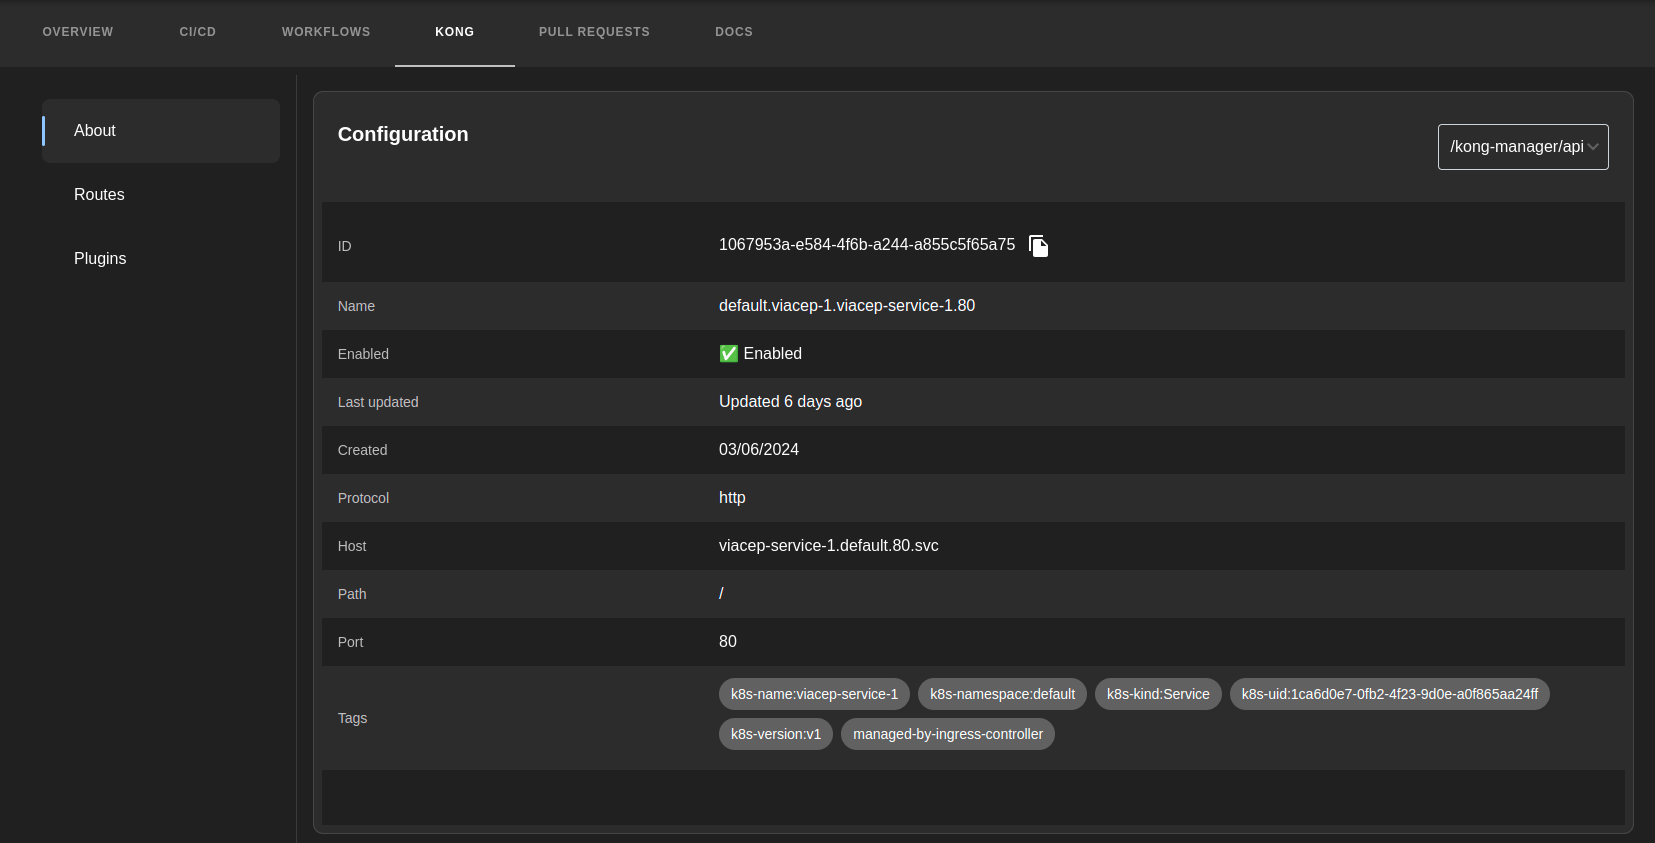Open the Pull Requests tab
1655x843 pixels.
(x=594, y=32)
